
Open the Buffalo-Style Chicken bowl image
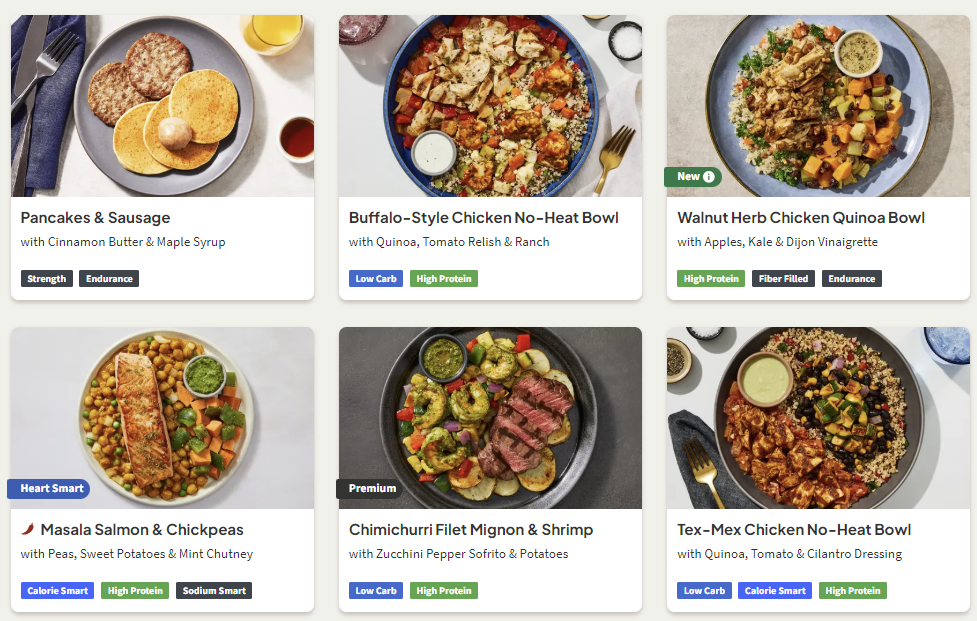coord(490,106)
